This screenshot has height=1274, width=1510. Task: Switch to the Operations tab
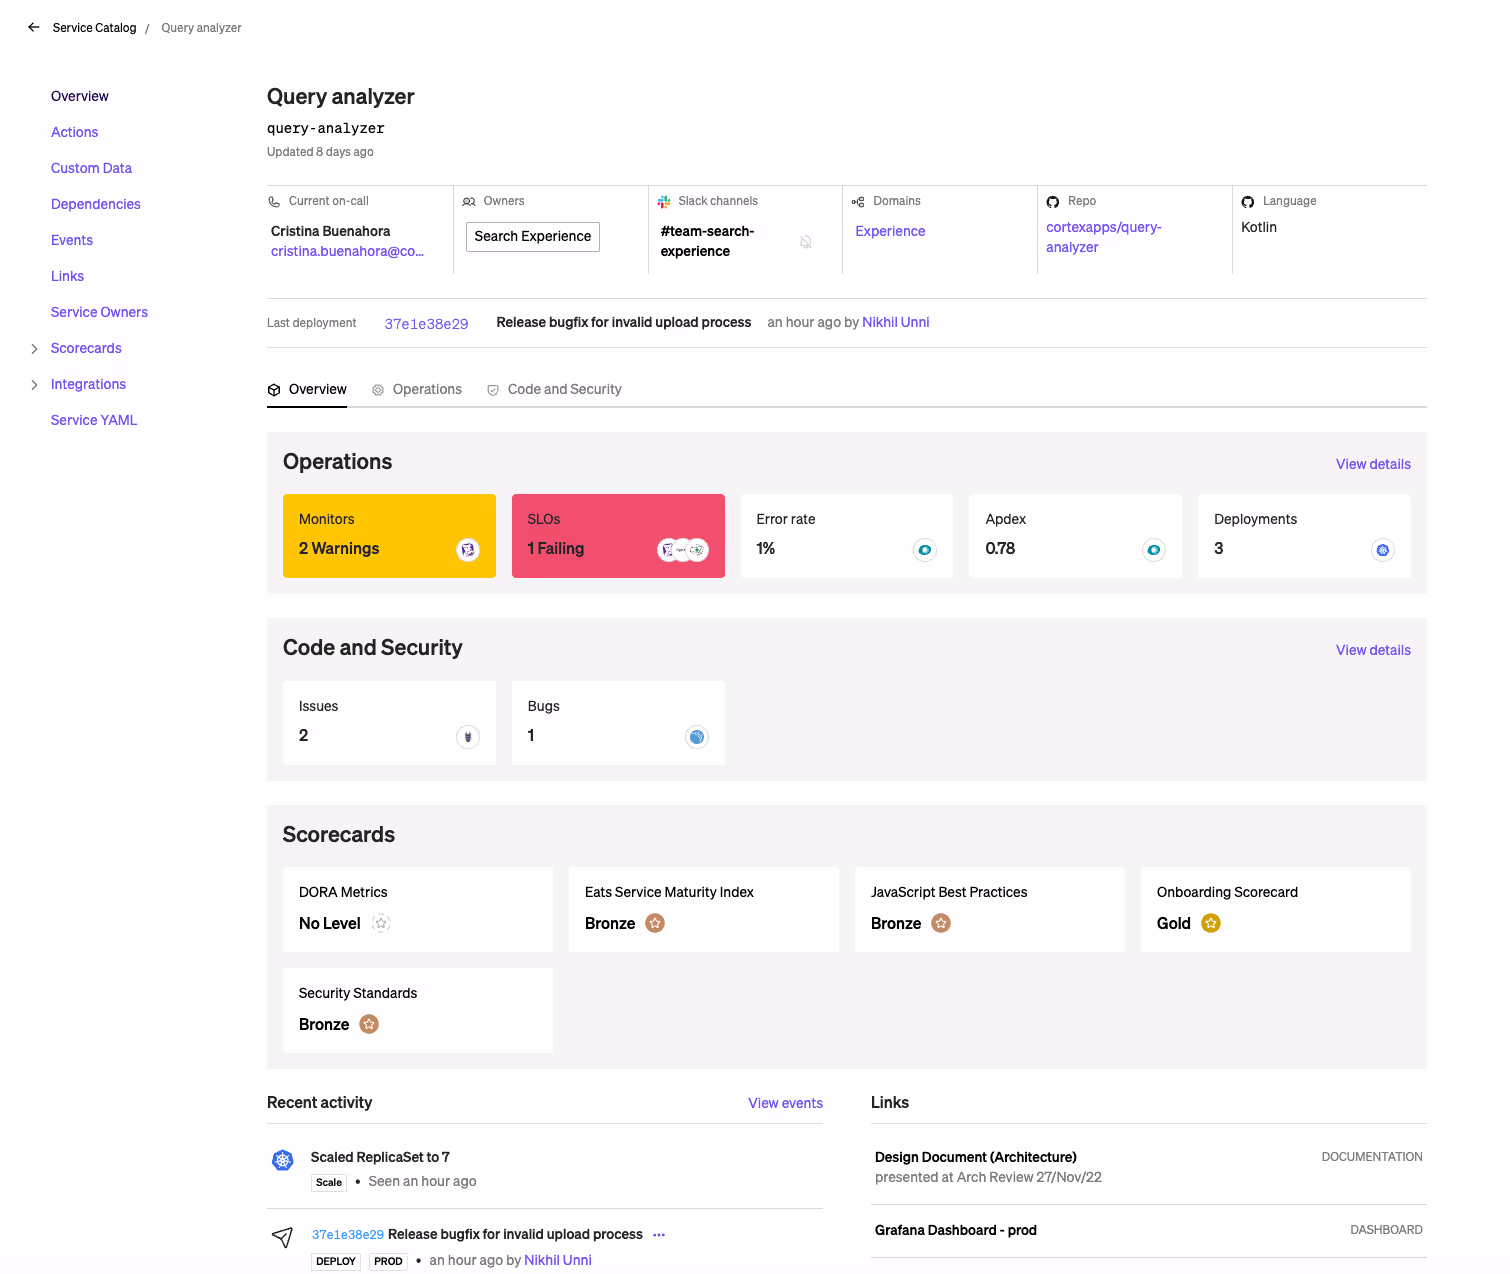point(417,390)
